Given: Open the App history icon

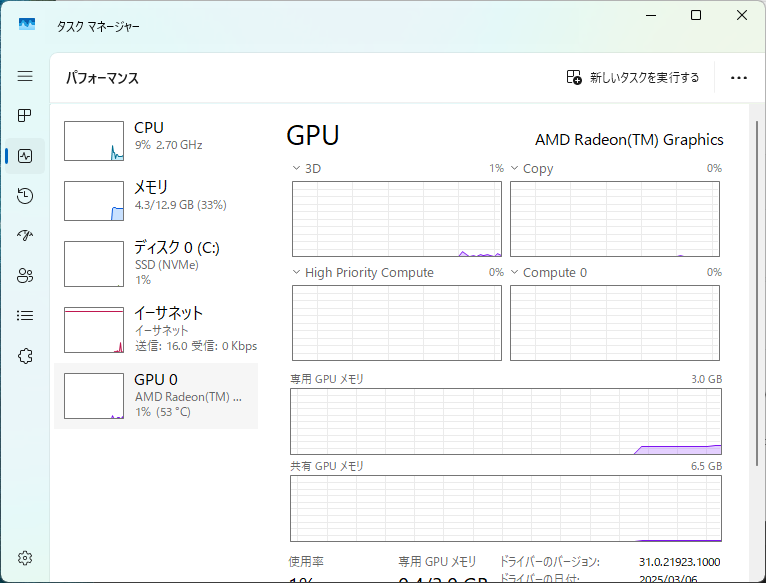Looking at the screenshot, I should click(25, 196).
